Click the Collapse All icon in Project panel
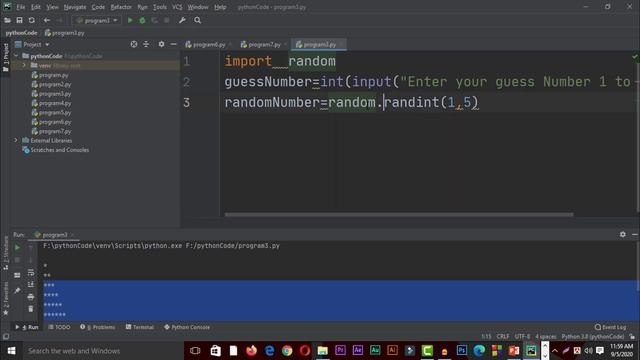Screen dimensions: 640x360 pos(146,44)
